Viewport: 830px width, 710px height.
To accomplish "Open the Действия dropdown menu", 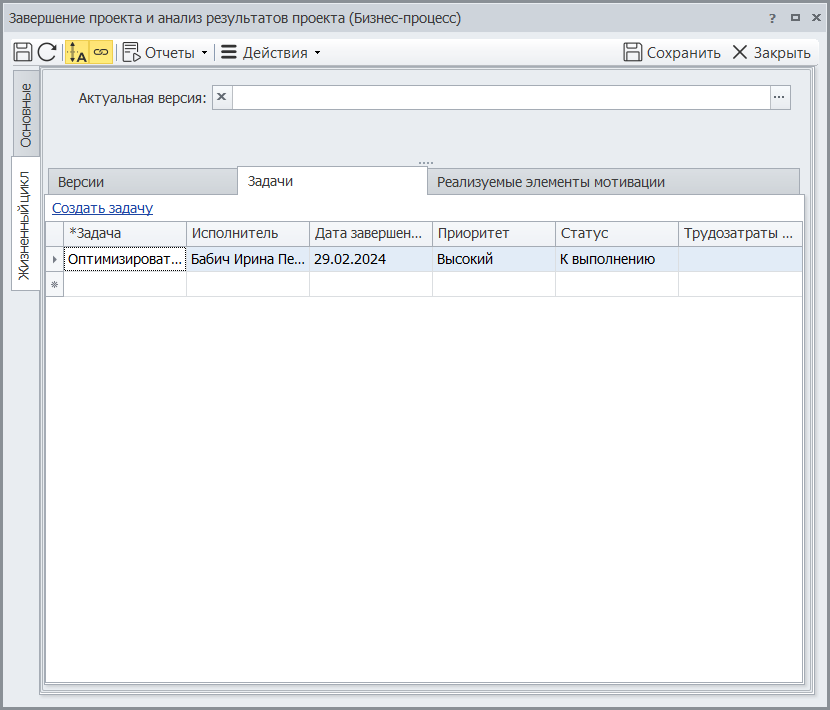I will coord(271,52).
